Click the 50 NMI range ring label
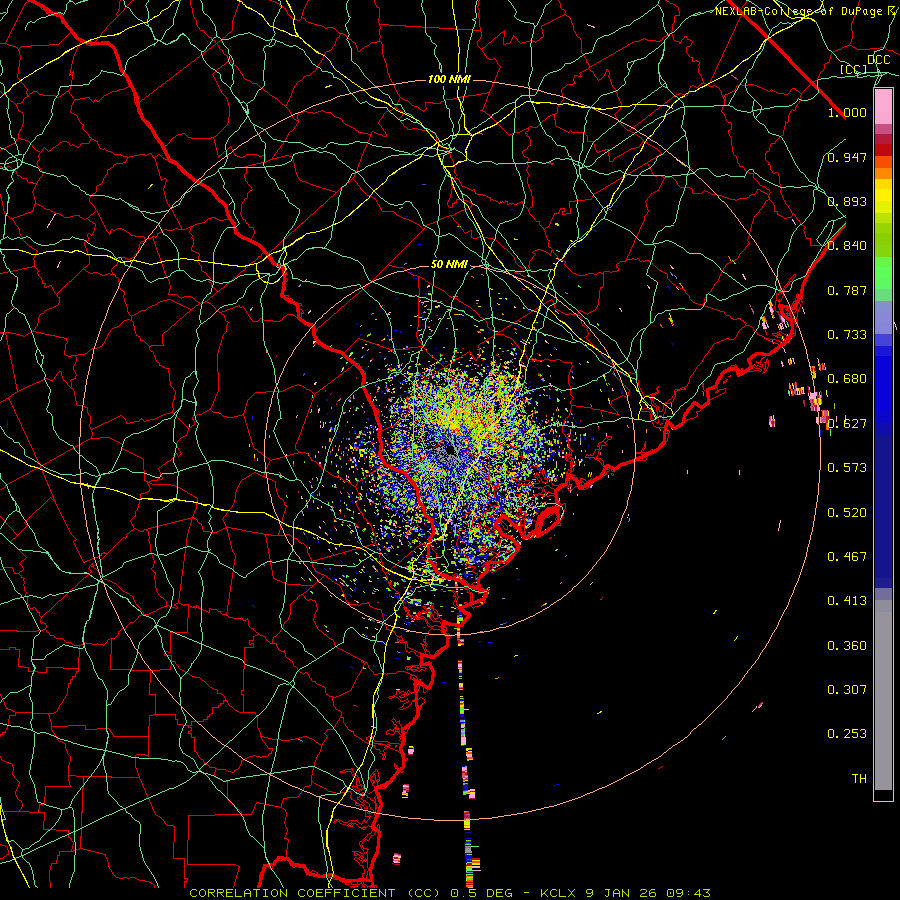 click(x=449, y=265)
